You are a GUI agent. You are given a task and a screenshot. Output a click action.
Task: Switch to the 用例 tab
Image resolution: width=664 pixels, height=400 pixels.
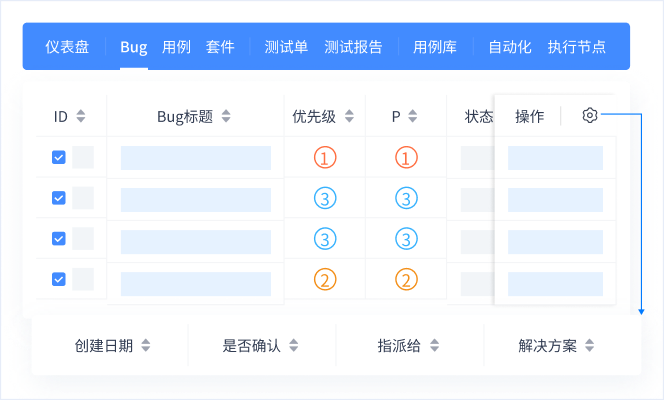(x=176, y=47)
